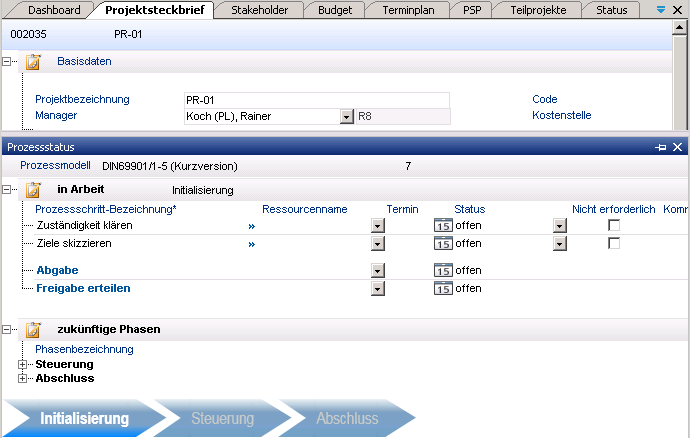Expand the Steuerung phase node
690x438 pixels.
pyautogui.click(x=23, y=365)
